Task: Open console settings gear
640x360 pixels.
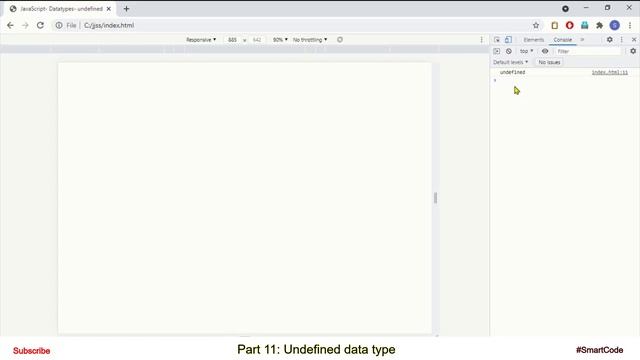Action: point(633,51)
